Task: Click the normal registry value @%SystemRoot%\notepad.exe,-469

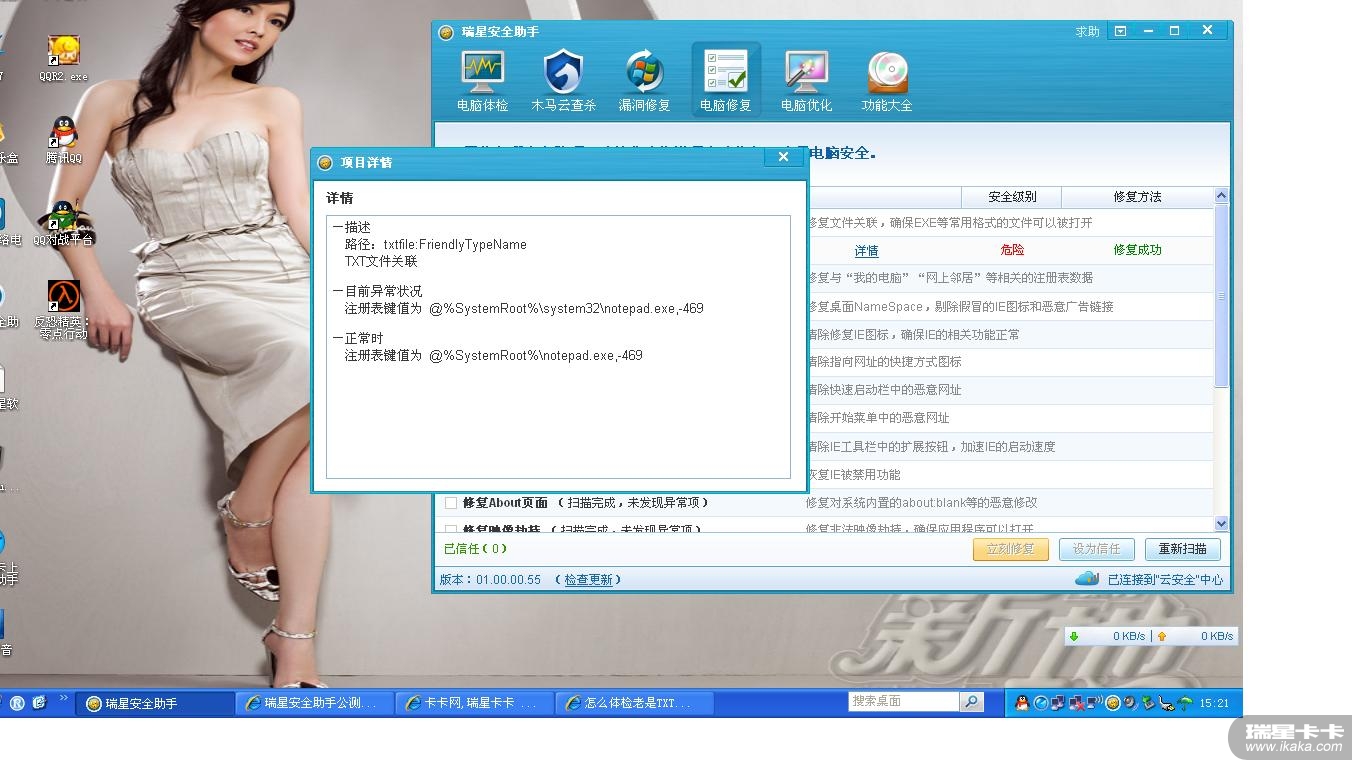Action: 536,356
